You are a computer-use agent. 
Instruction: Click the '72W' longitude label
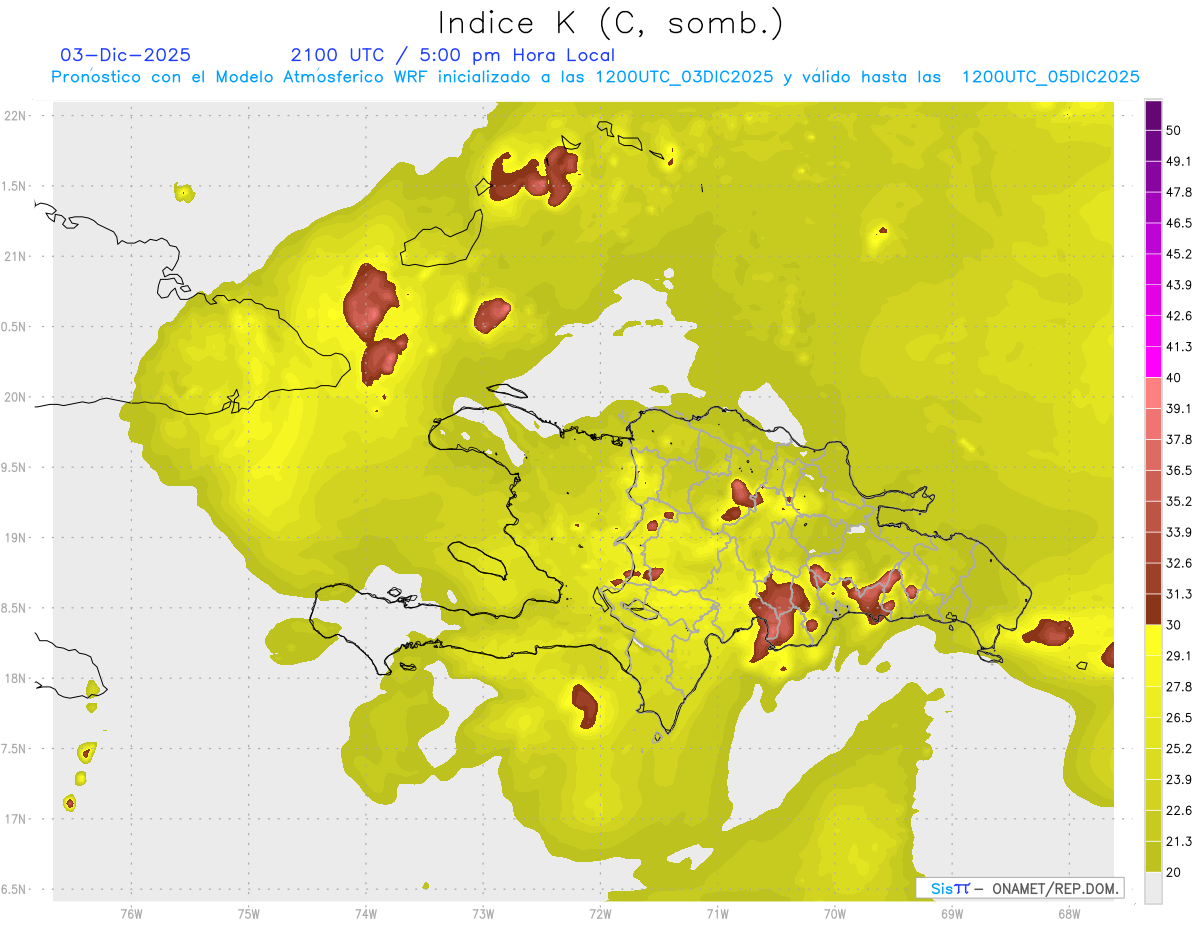click(600, 913)
